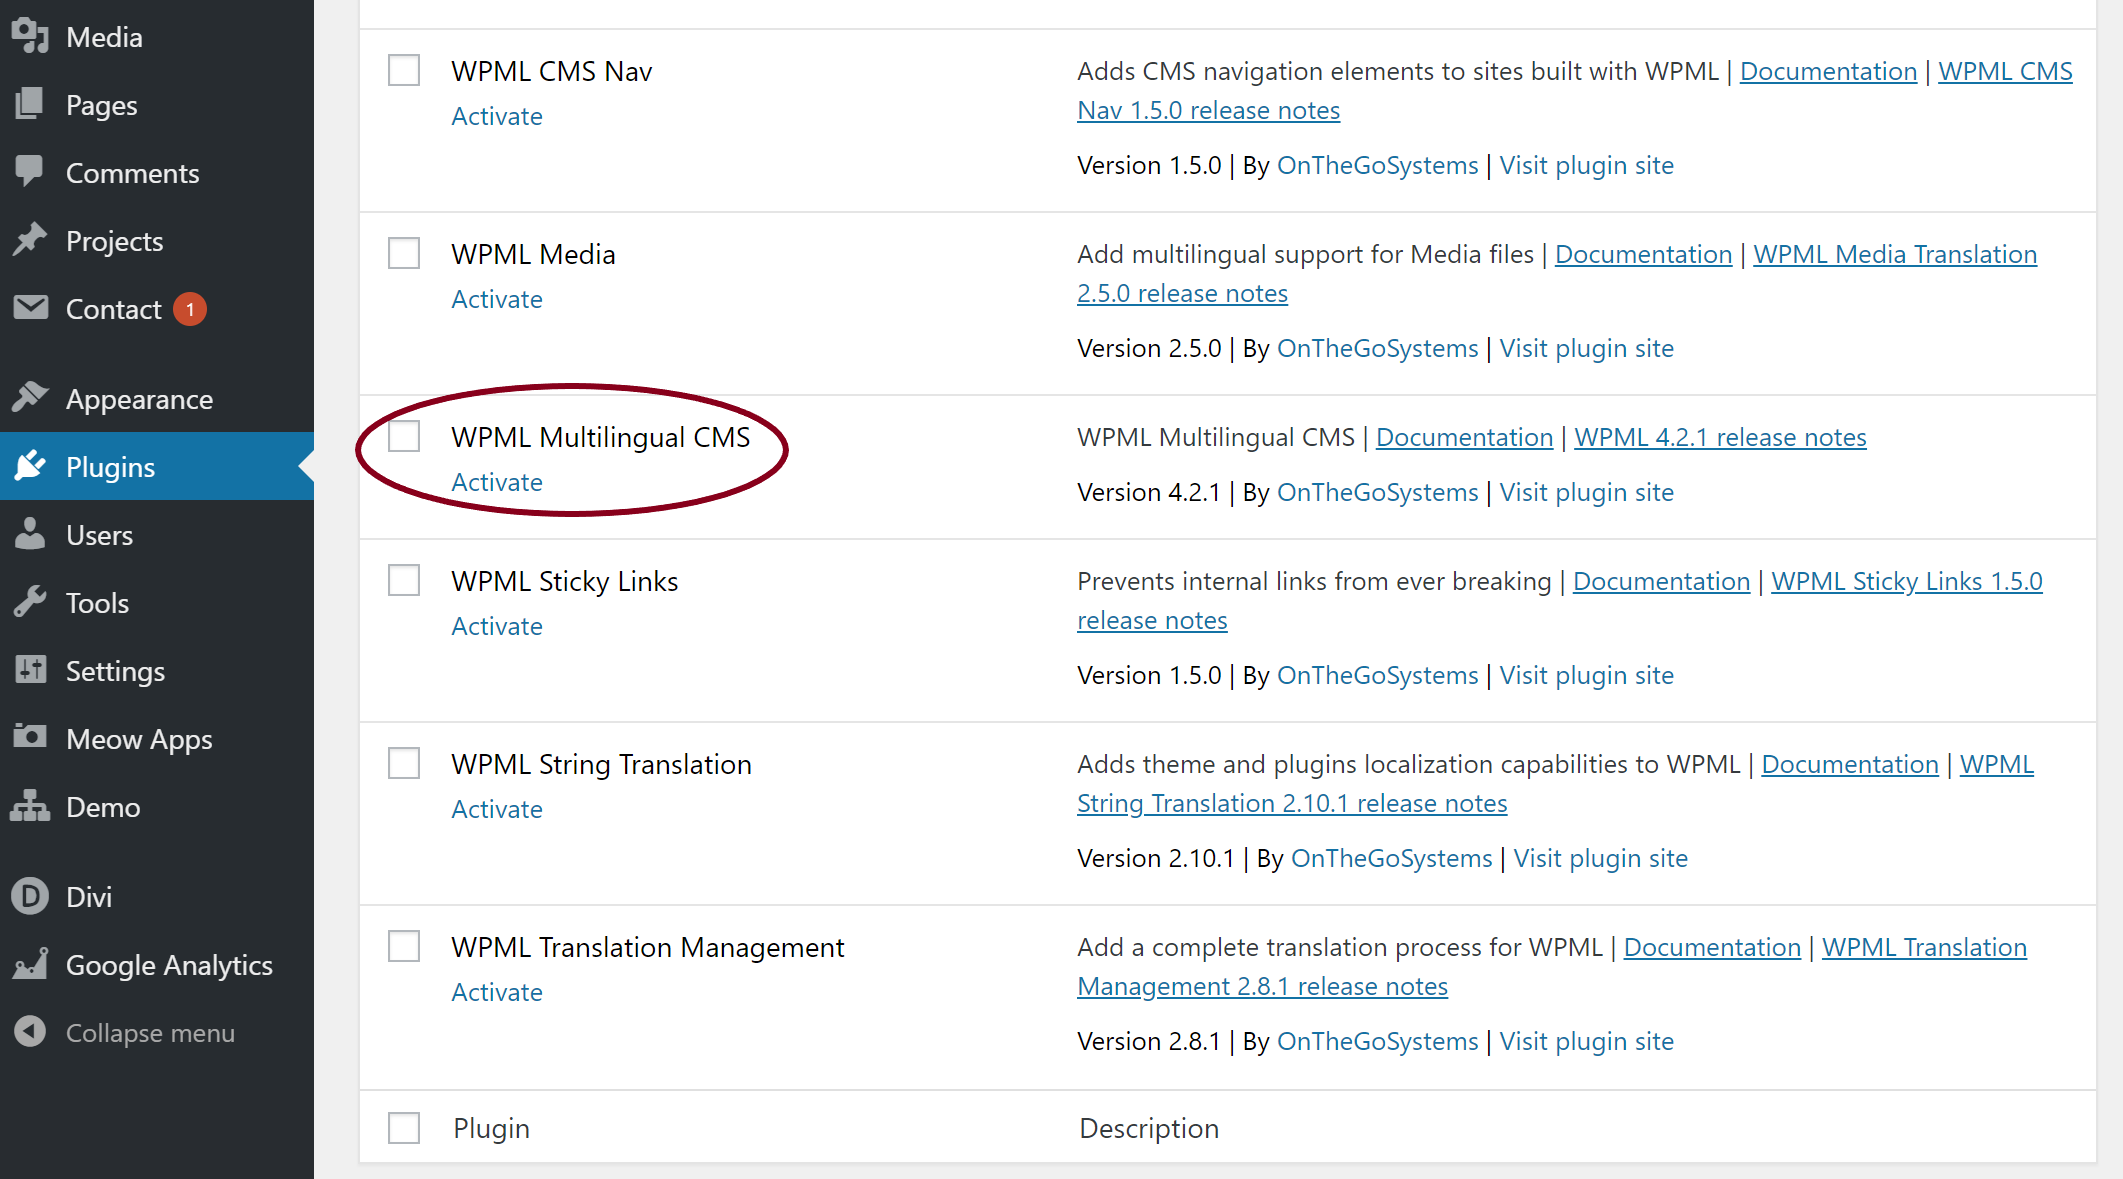
Task: Click the Google Analytics chart icon
Action: [30, 964]
